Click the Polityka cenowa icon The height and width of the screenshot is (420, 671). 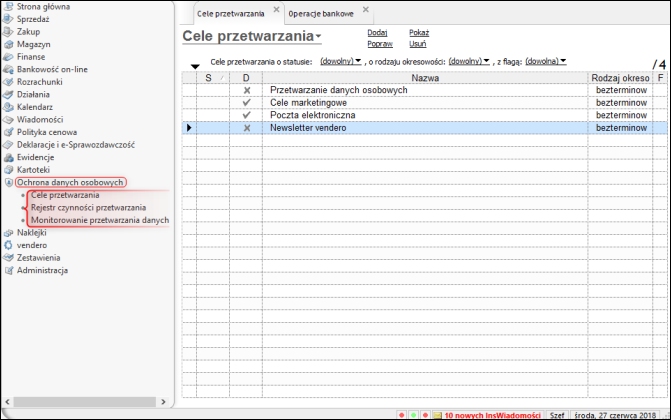tap(8, 132)
